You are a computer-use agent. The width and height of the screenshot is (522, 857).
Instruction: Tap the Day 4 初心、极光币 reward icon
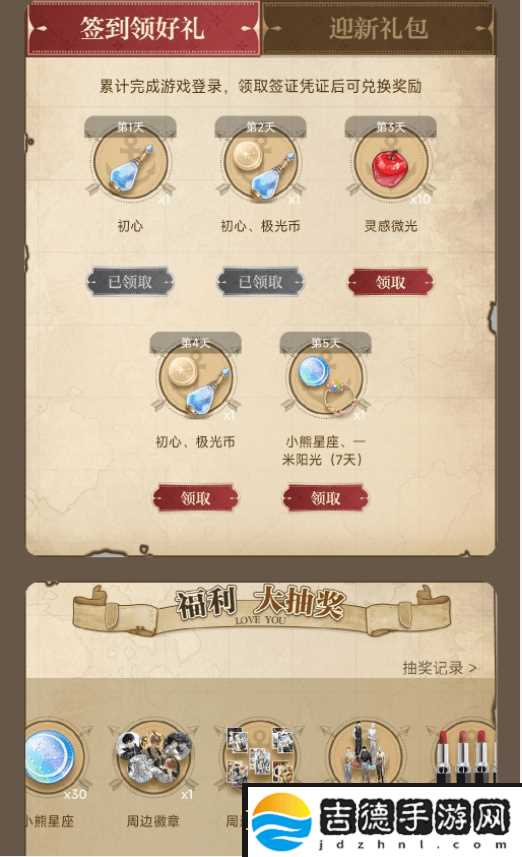(196, 378)
